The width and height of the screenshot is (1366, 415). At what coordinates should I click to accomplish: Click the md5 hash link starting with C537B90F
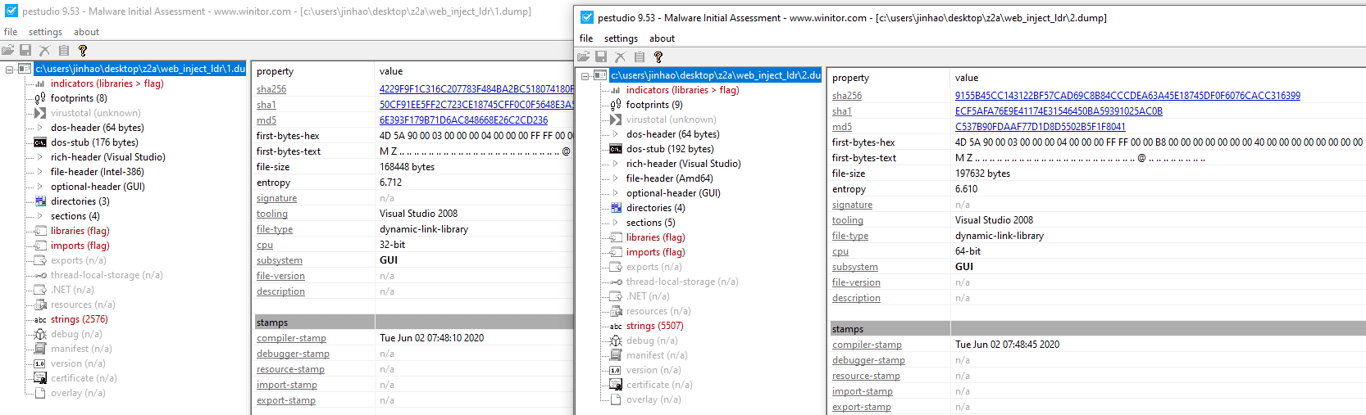pyautogui.click(x=1040, y=127)
